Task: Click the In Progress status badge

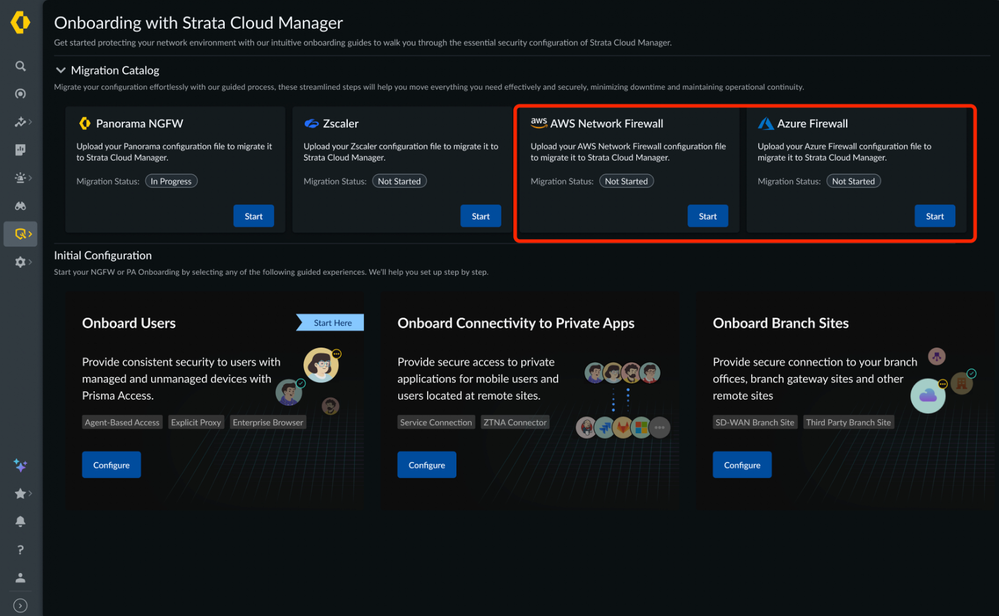Action: [x=171, y=181]
